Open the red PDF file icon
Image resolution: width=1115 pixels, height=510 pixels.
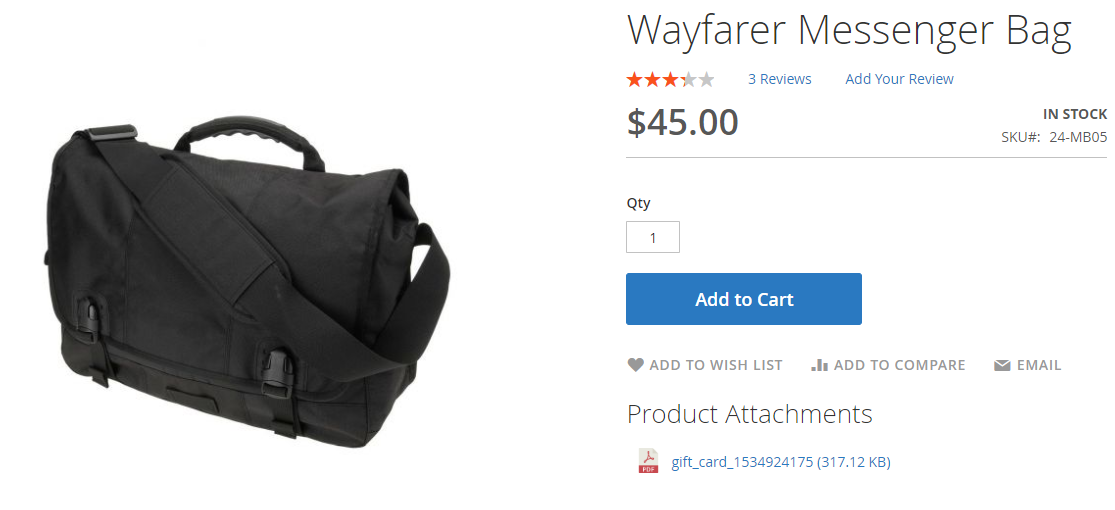click(x=648, y=461)
